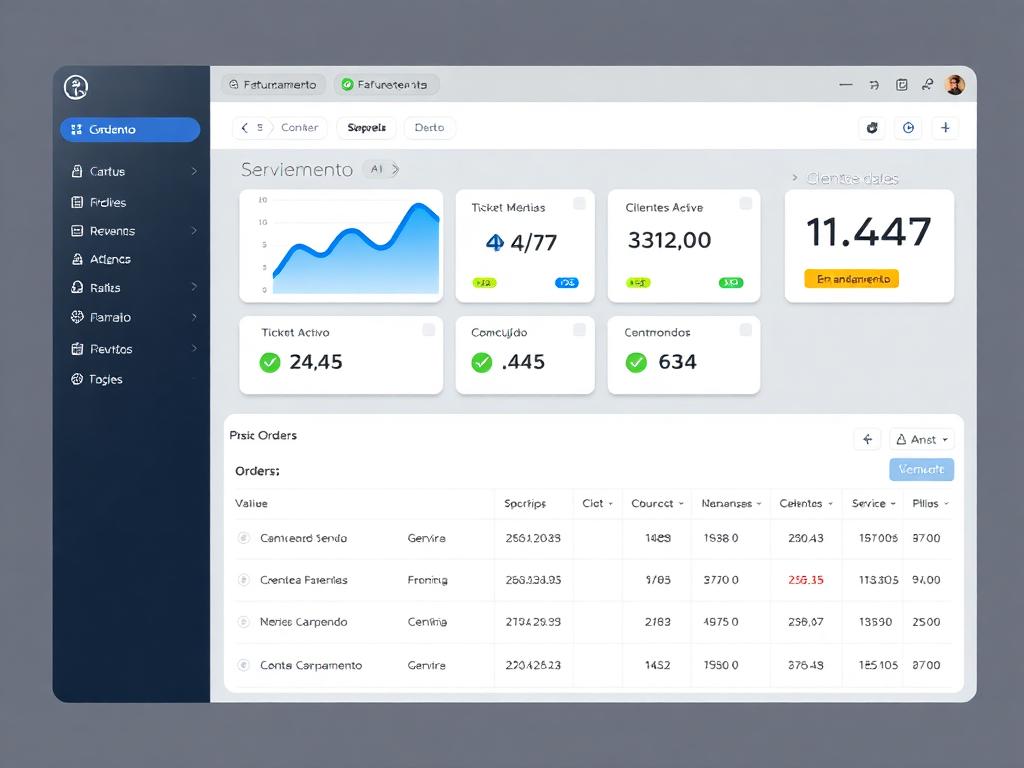The height and width of the screenshot is (768, 1024).
Task: Expand the AI selector beside Serviemento
Action: tap(381, 169)
